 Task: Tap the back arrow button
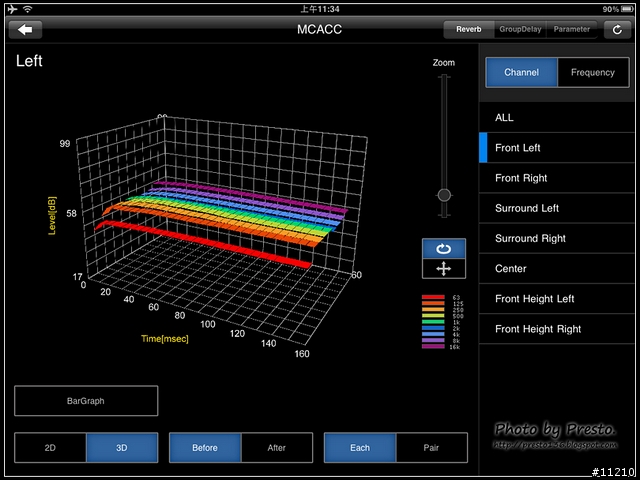click(25, 29)
